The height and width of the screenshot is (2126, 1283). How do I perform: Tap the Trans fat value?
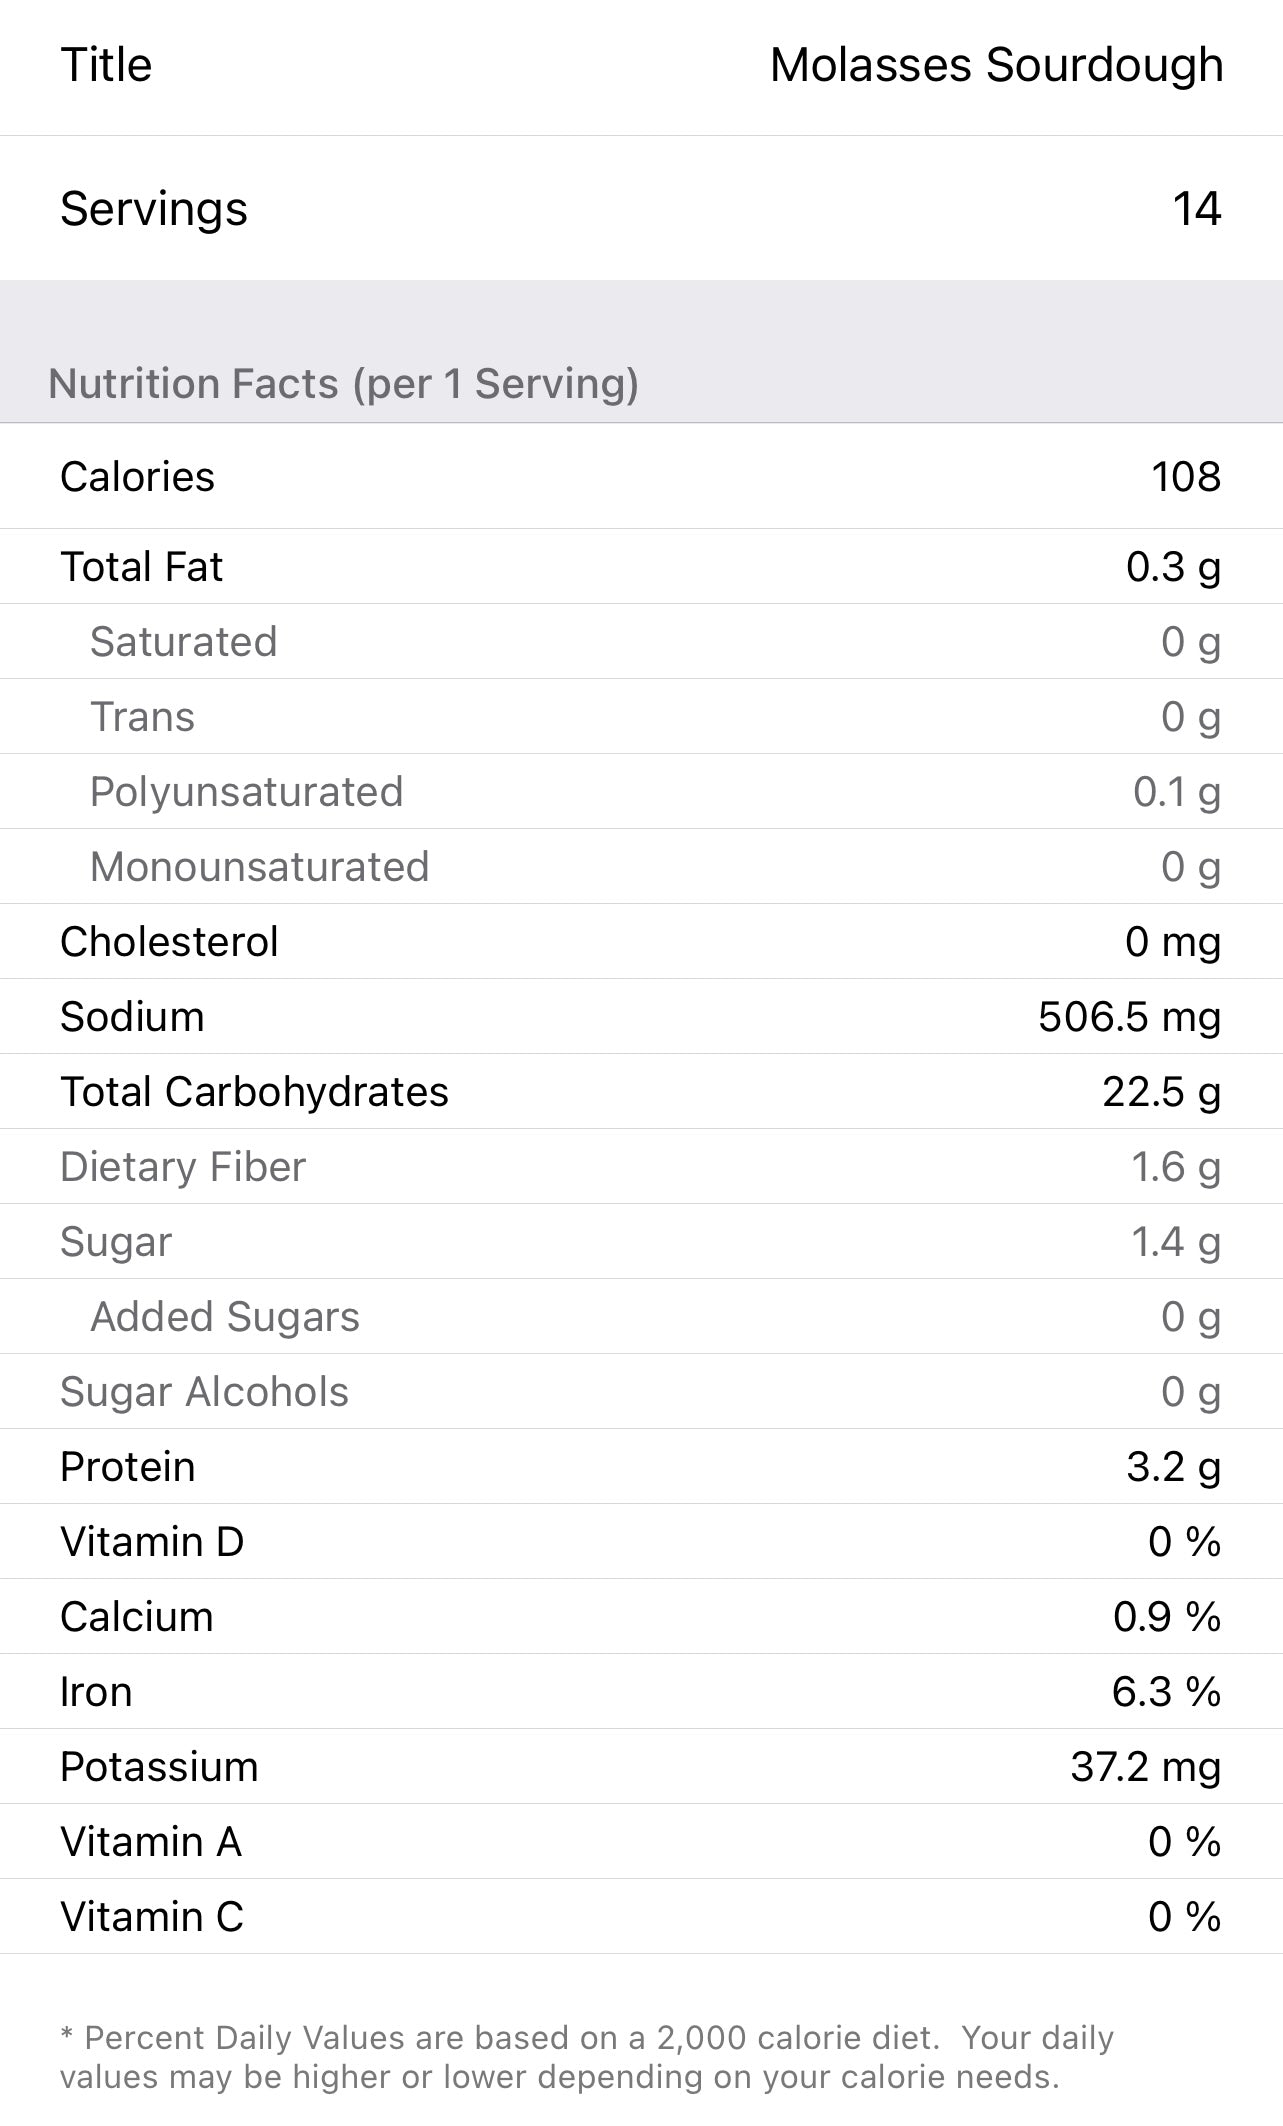[x=1190, y=717]
